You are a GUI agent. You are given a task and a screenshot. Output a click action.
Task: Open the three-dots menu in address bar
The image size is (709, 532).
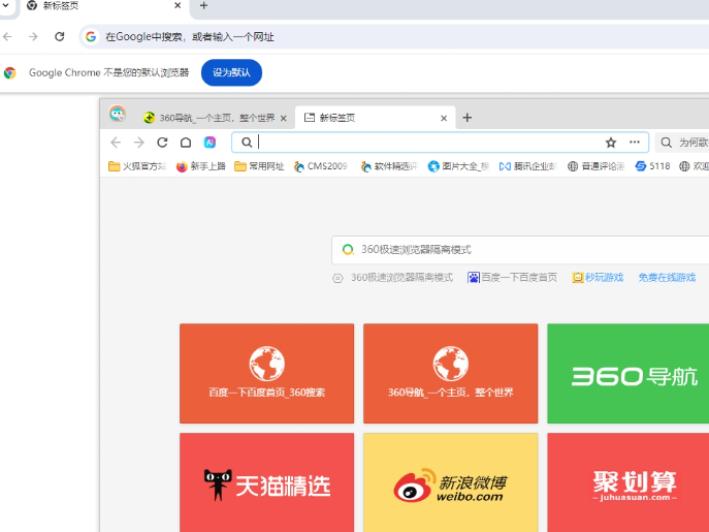pyautogui.click(x=634, y=142)
